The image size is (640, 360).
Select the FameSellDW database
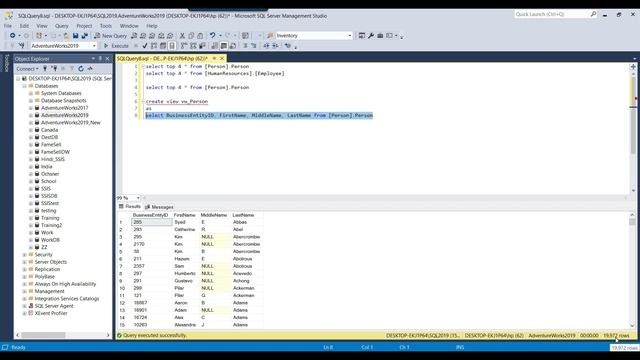[56, 152]
